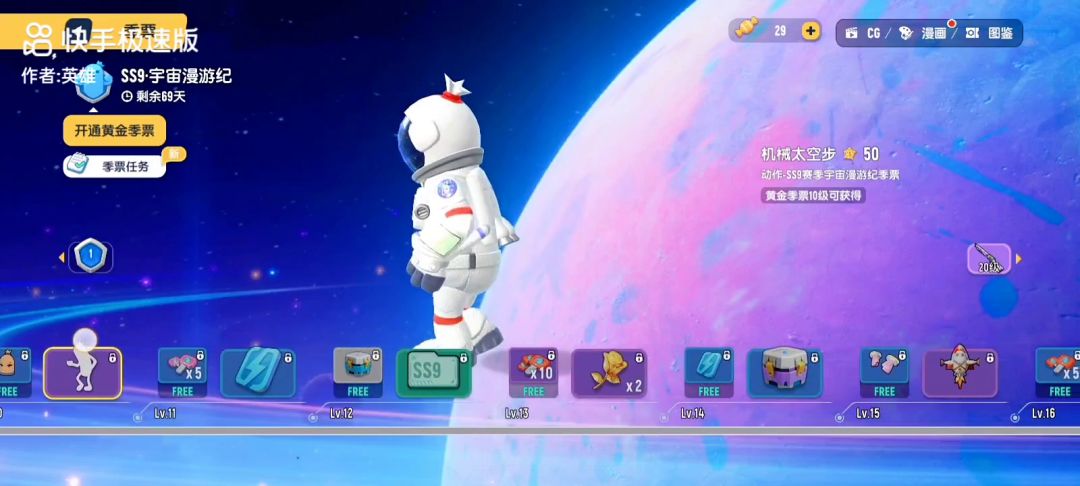Click the Lv.15 level label
The image size is (1080, 486).
pos(867,414)
